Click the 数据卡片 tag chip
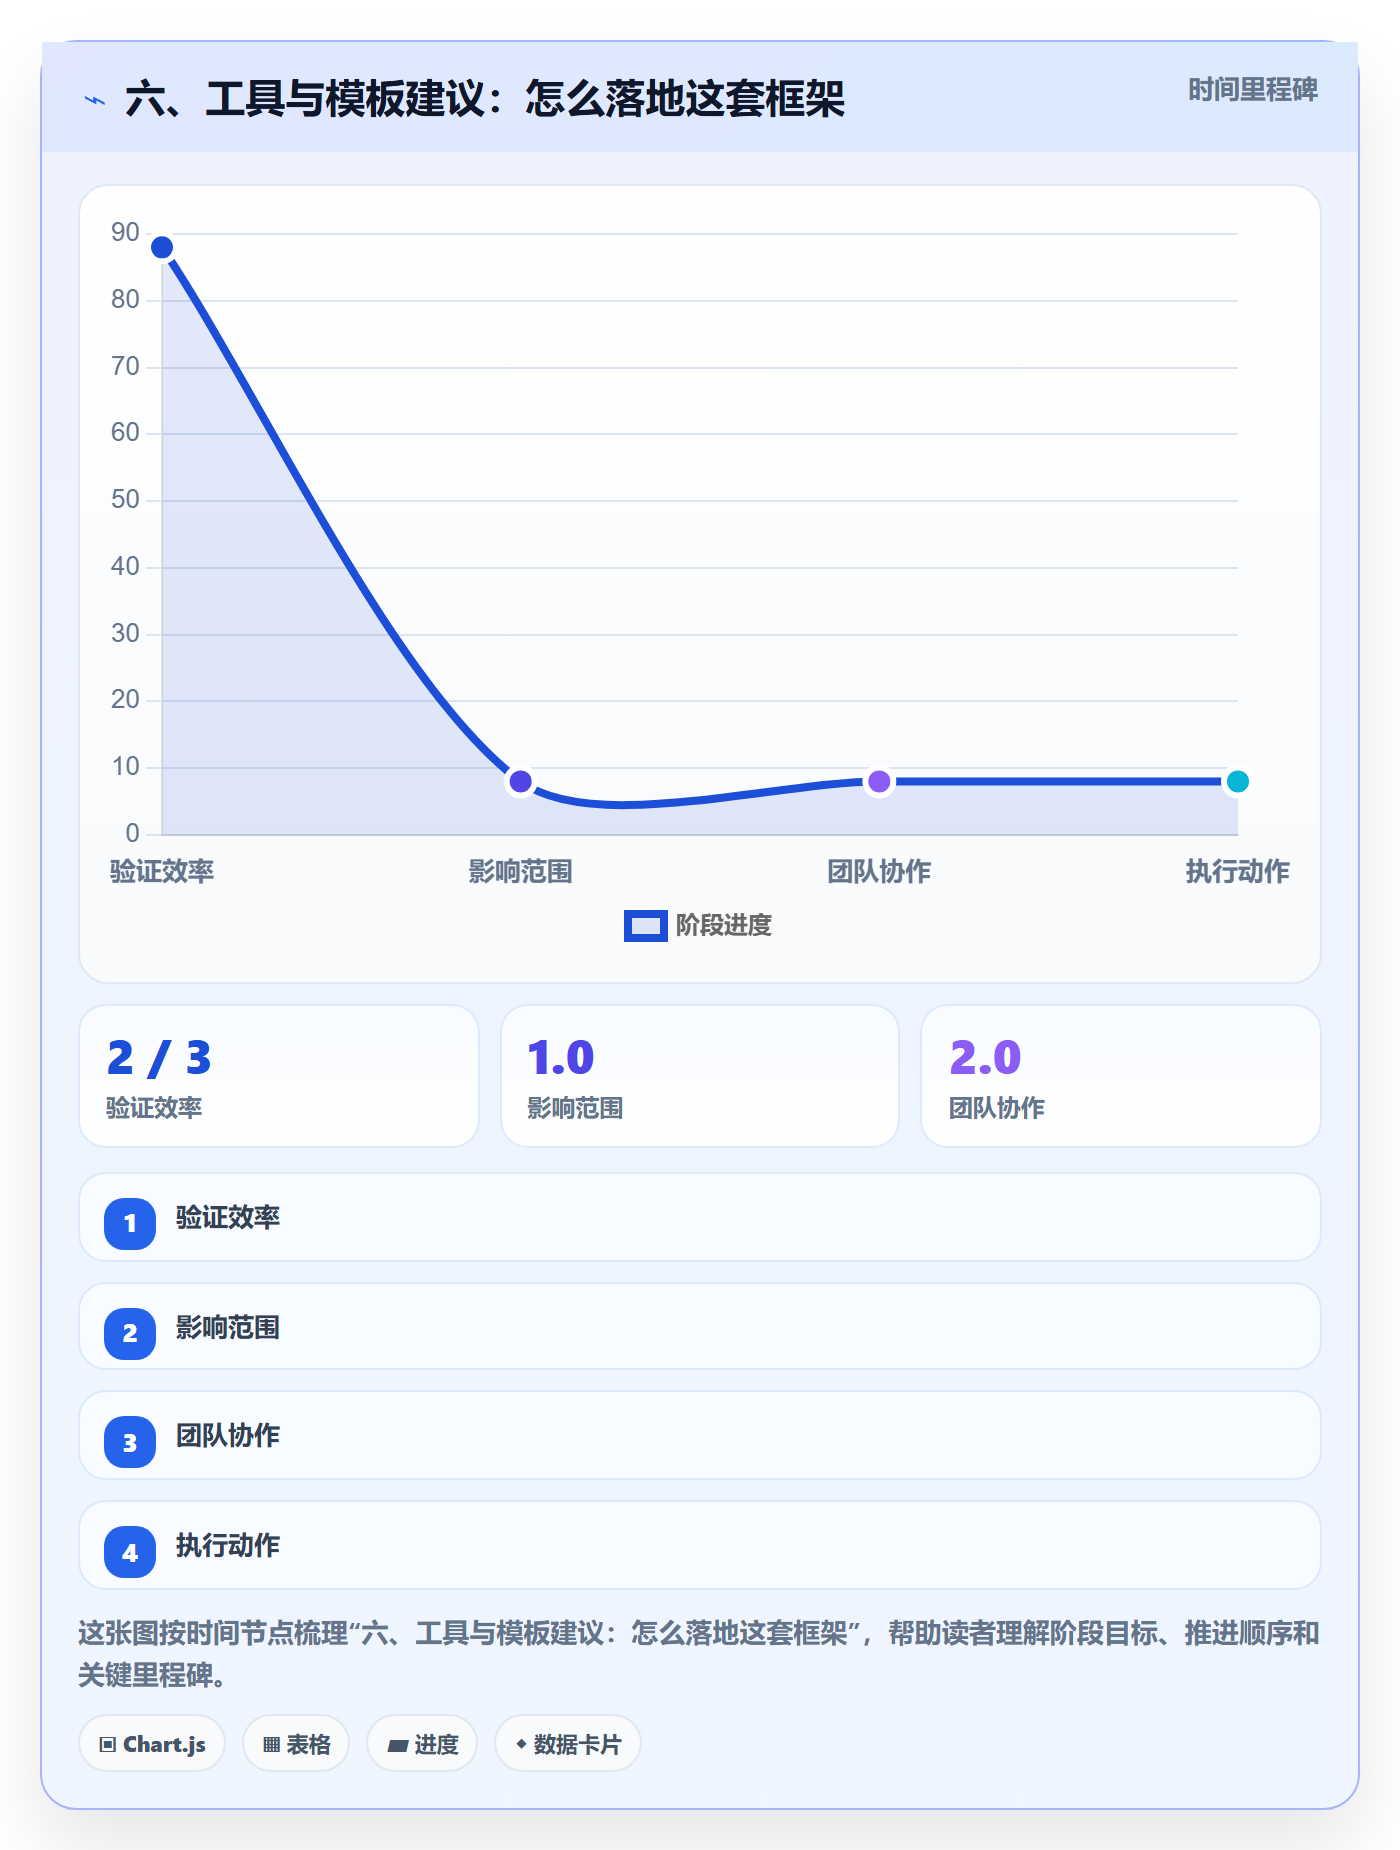The height and width of the screenshot is (1850, 1400). click(x=568, y=1744)
